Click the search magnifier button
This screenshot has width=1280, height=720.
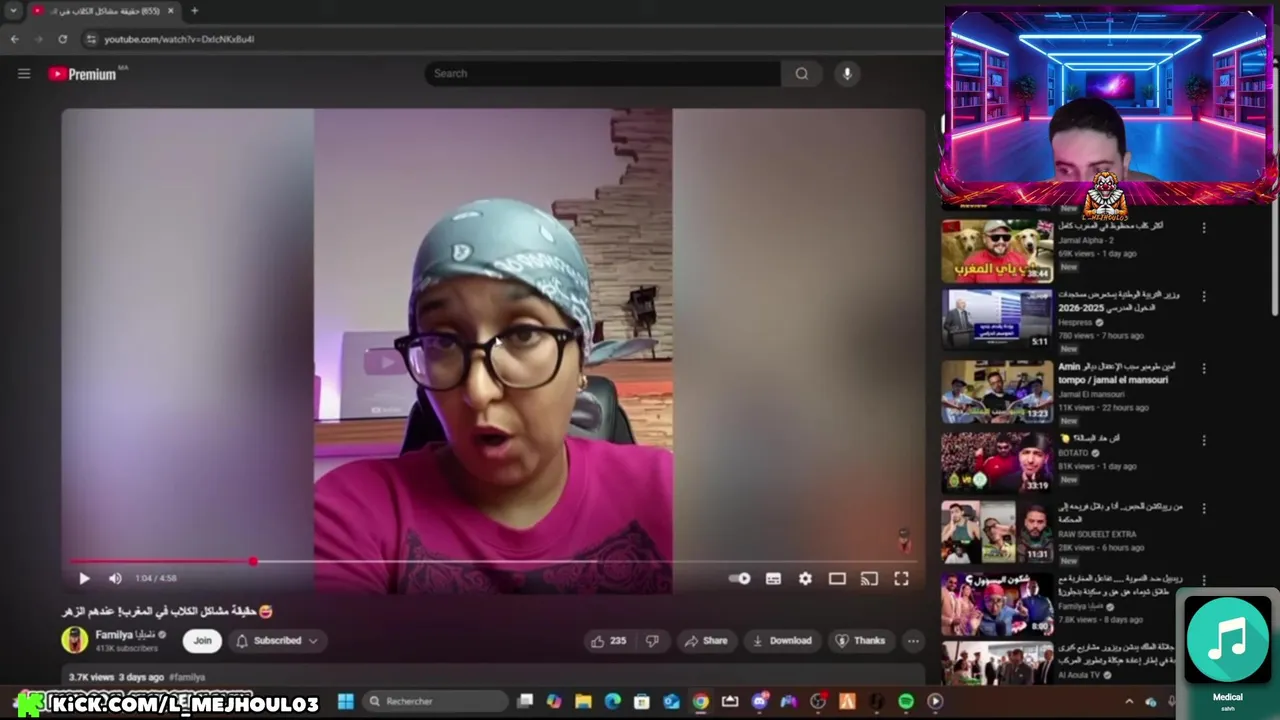(x=801, y=73)
